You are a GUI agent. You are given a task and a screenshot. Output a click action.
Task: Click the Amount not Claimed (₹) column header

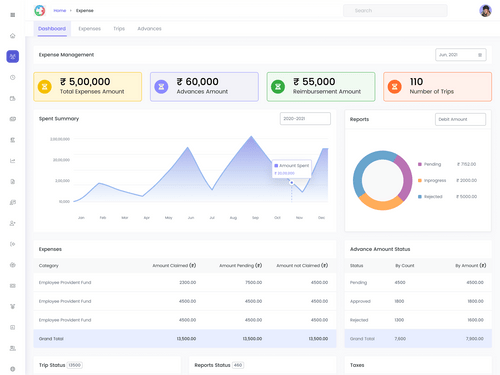302,266
